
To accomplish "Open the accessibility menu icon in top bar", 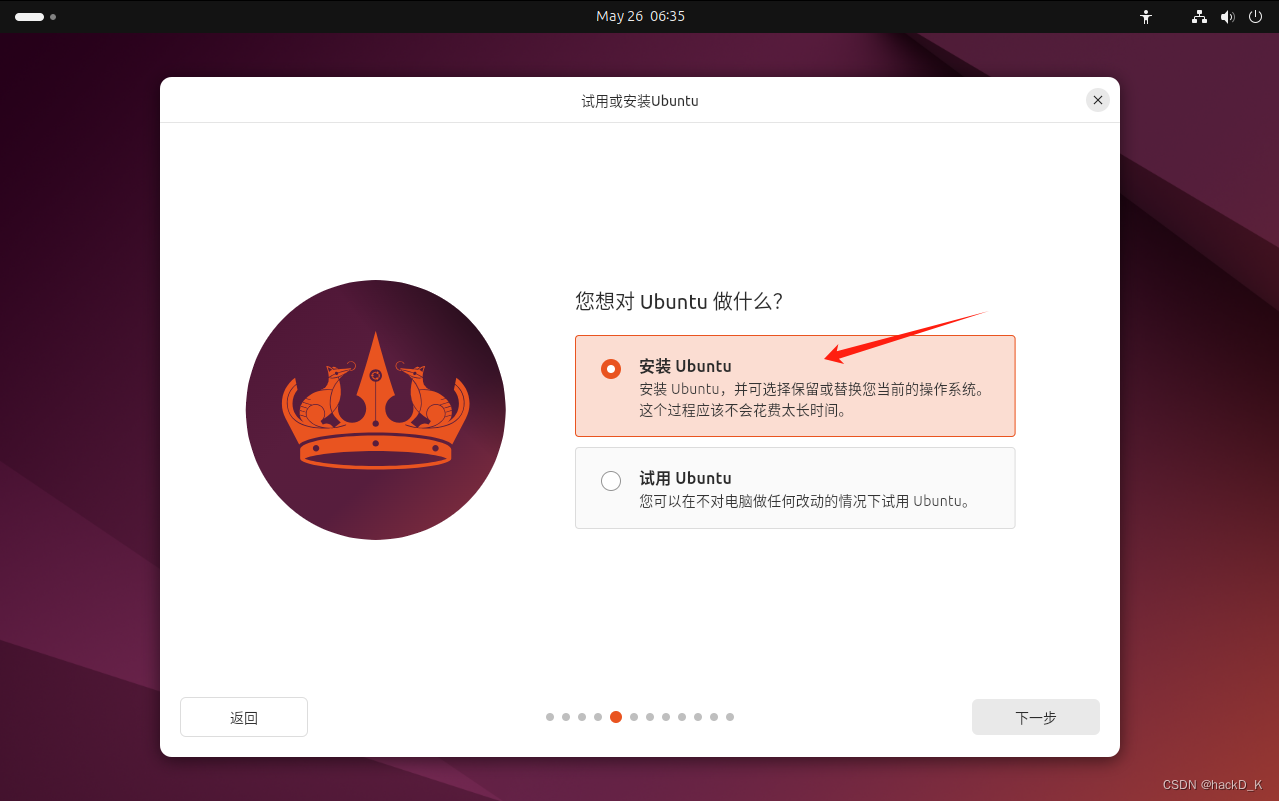I will click(x=1146, y=17).
